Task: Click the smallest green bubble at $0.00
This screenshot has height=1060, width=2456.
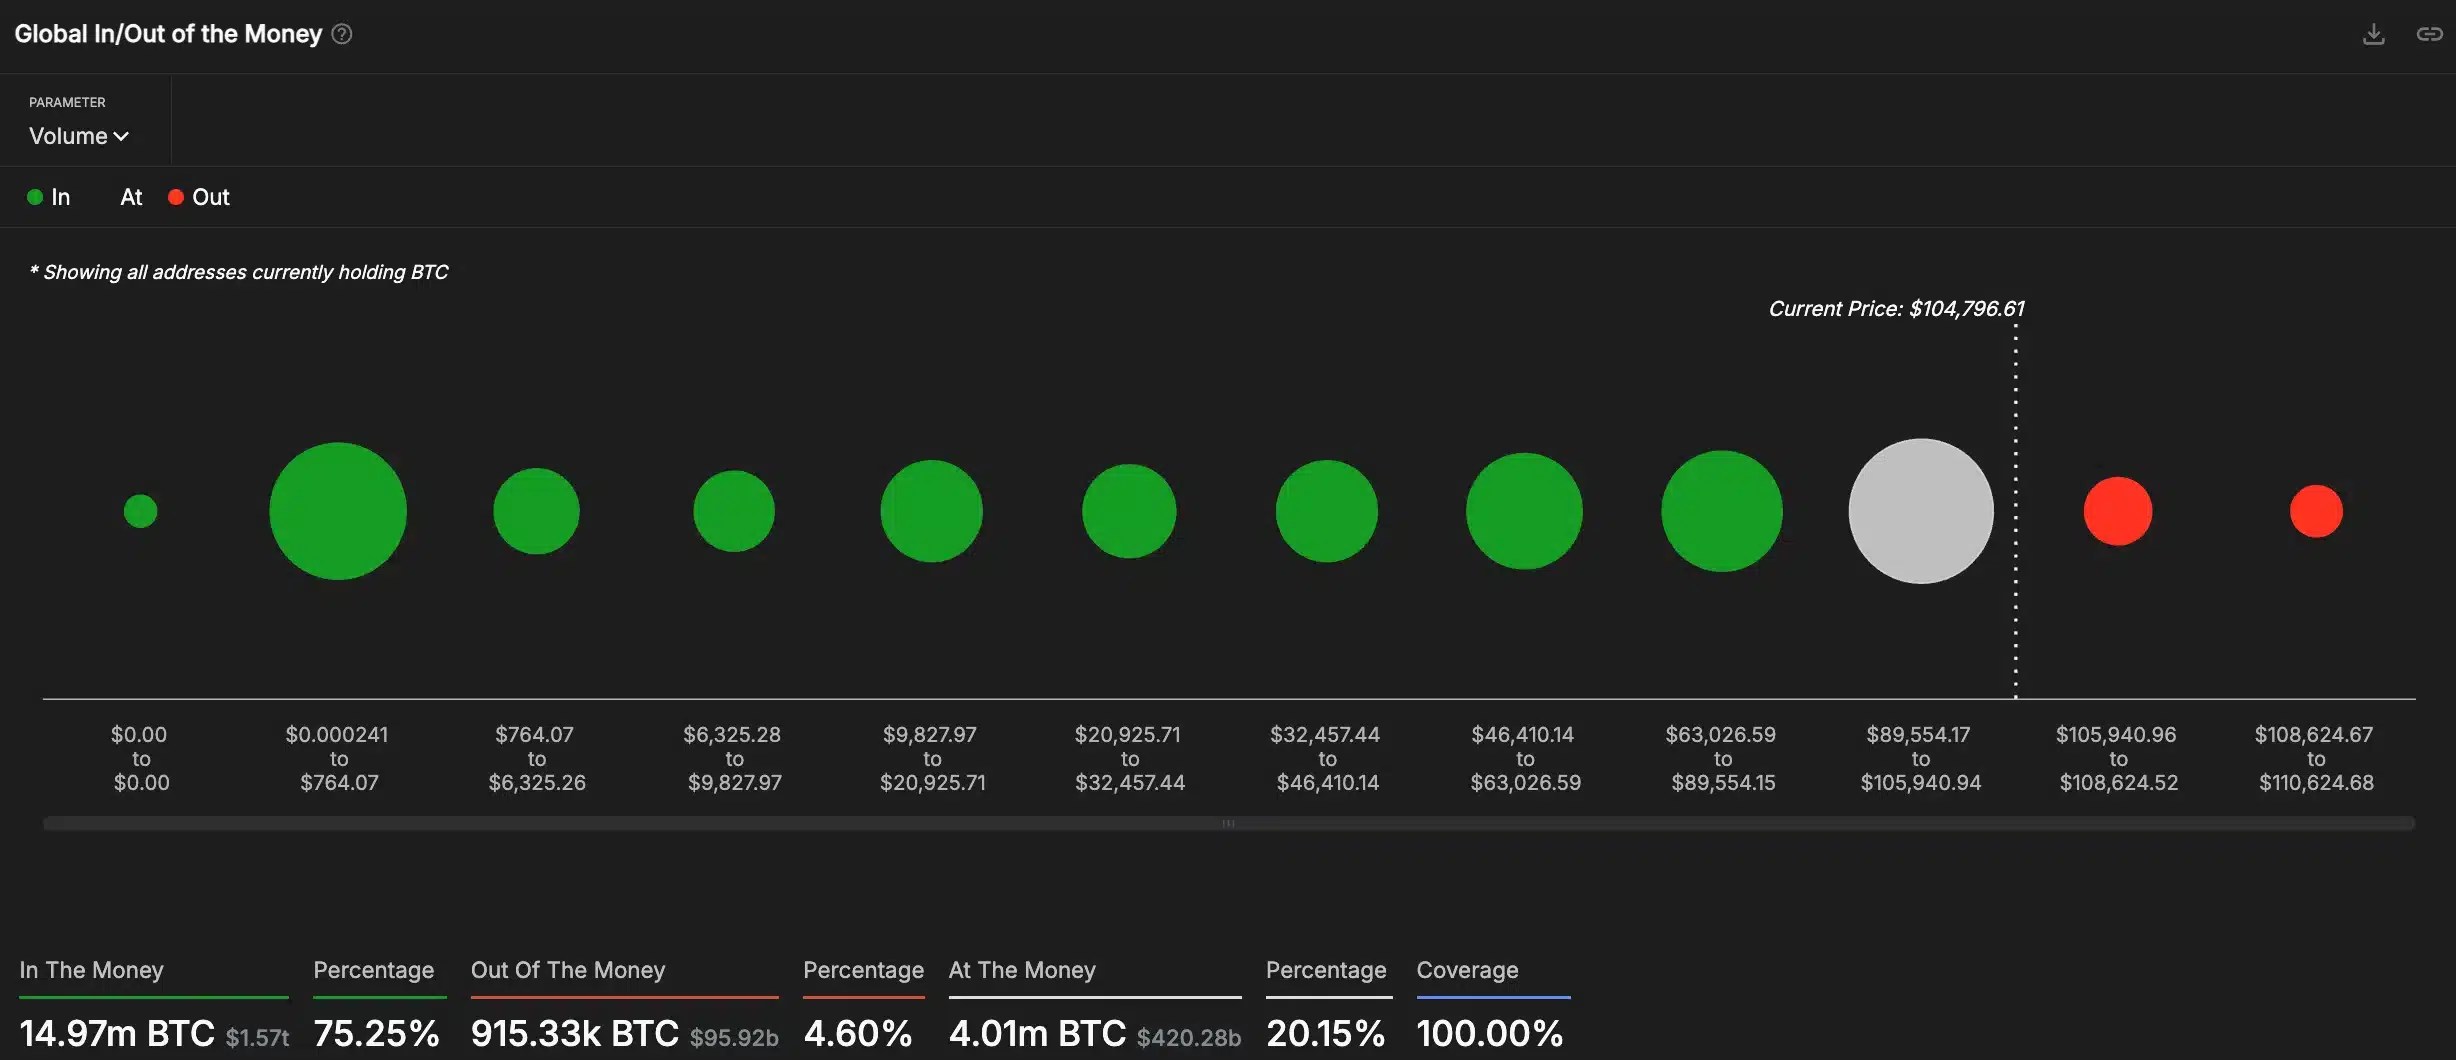Action: click(x=141, y=511)
